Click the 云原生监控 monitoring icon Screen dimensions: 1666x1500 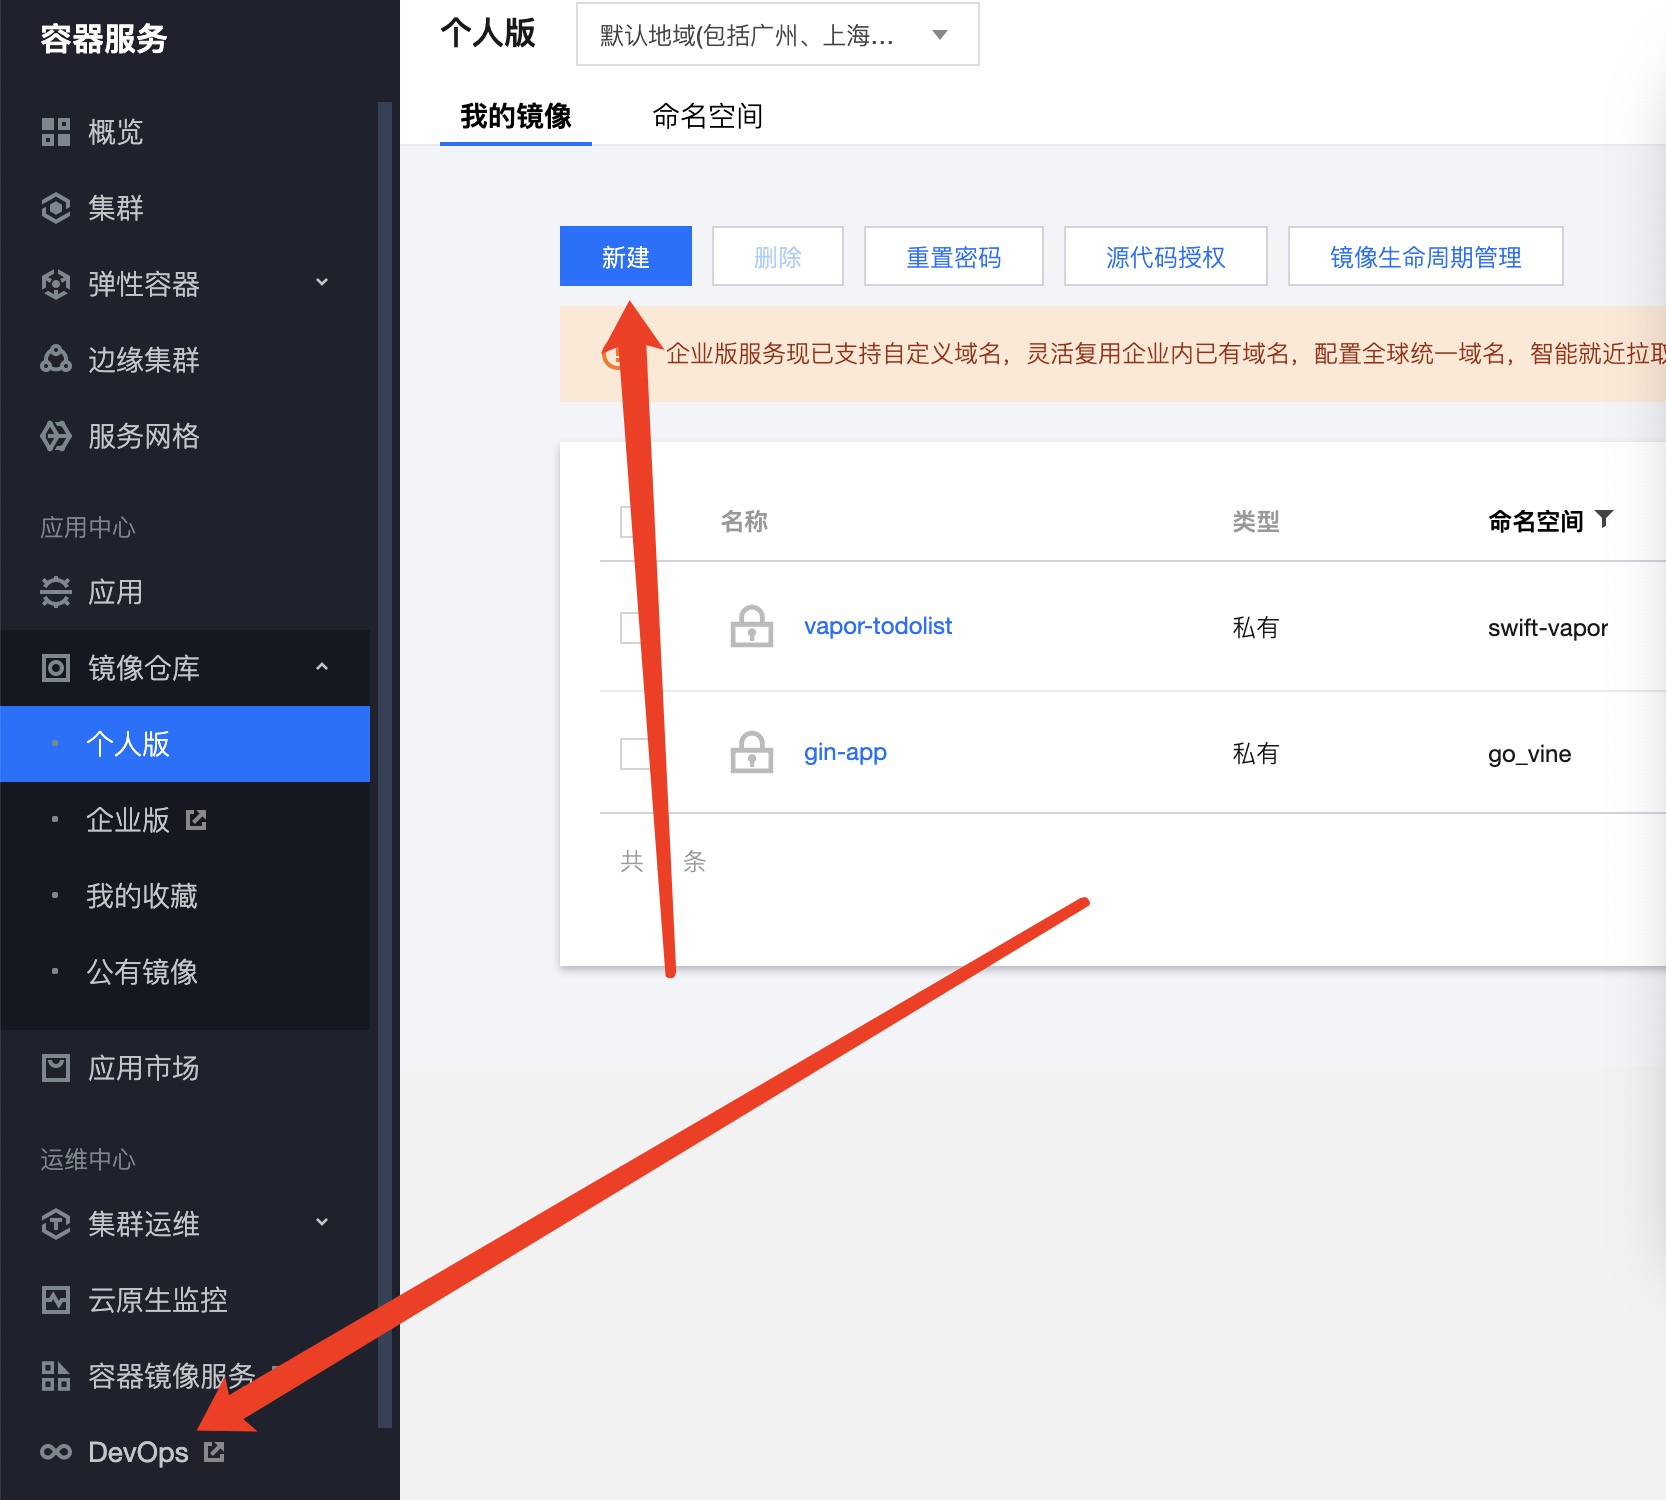56,1300
